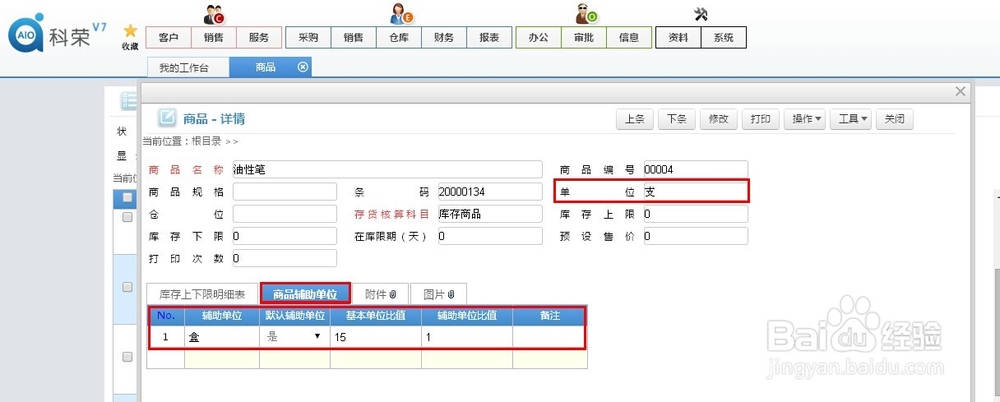Open the 采购 menu

[308, 38]
